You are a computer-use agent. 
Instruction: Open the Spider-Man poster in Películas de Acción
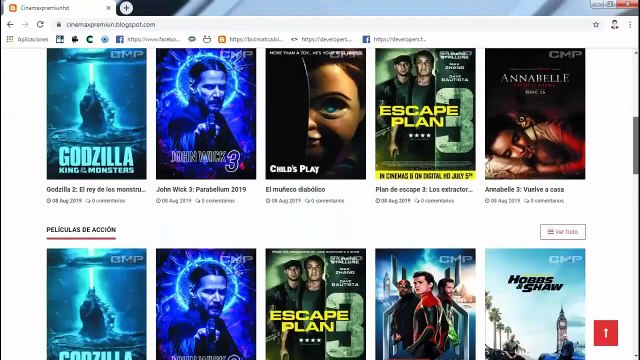coord(425,304)
